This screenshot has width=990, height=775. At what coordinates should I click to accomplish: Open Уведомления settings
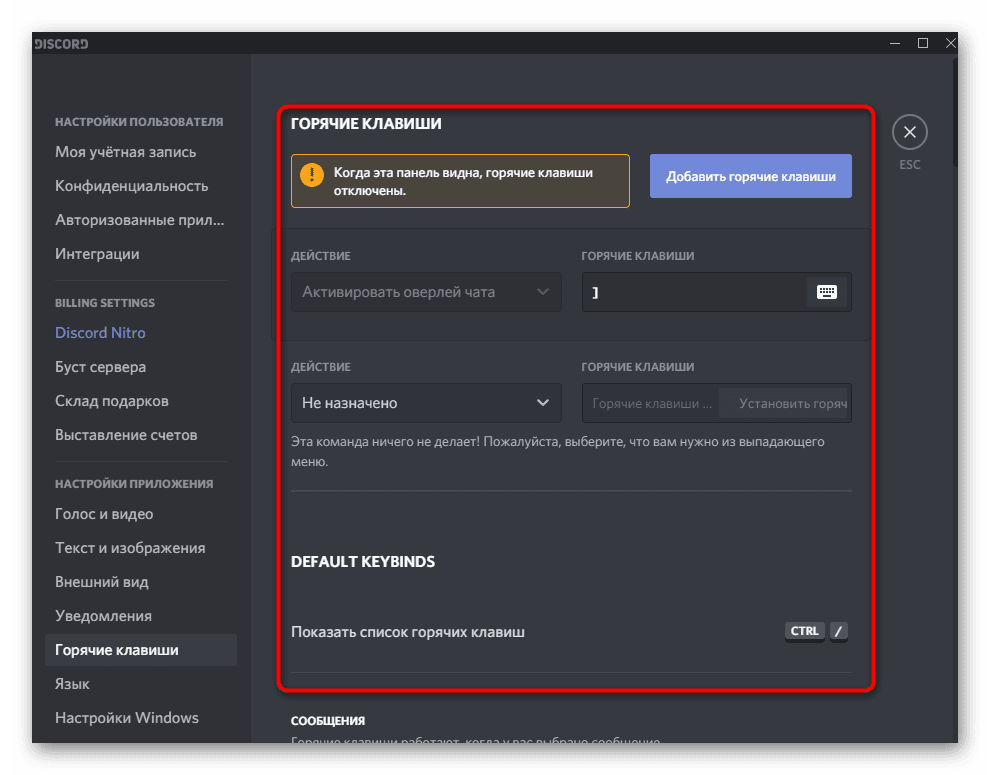click(104, 616)
